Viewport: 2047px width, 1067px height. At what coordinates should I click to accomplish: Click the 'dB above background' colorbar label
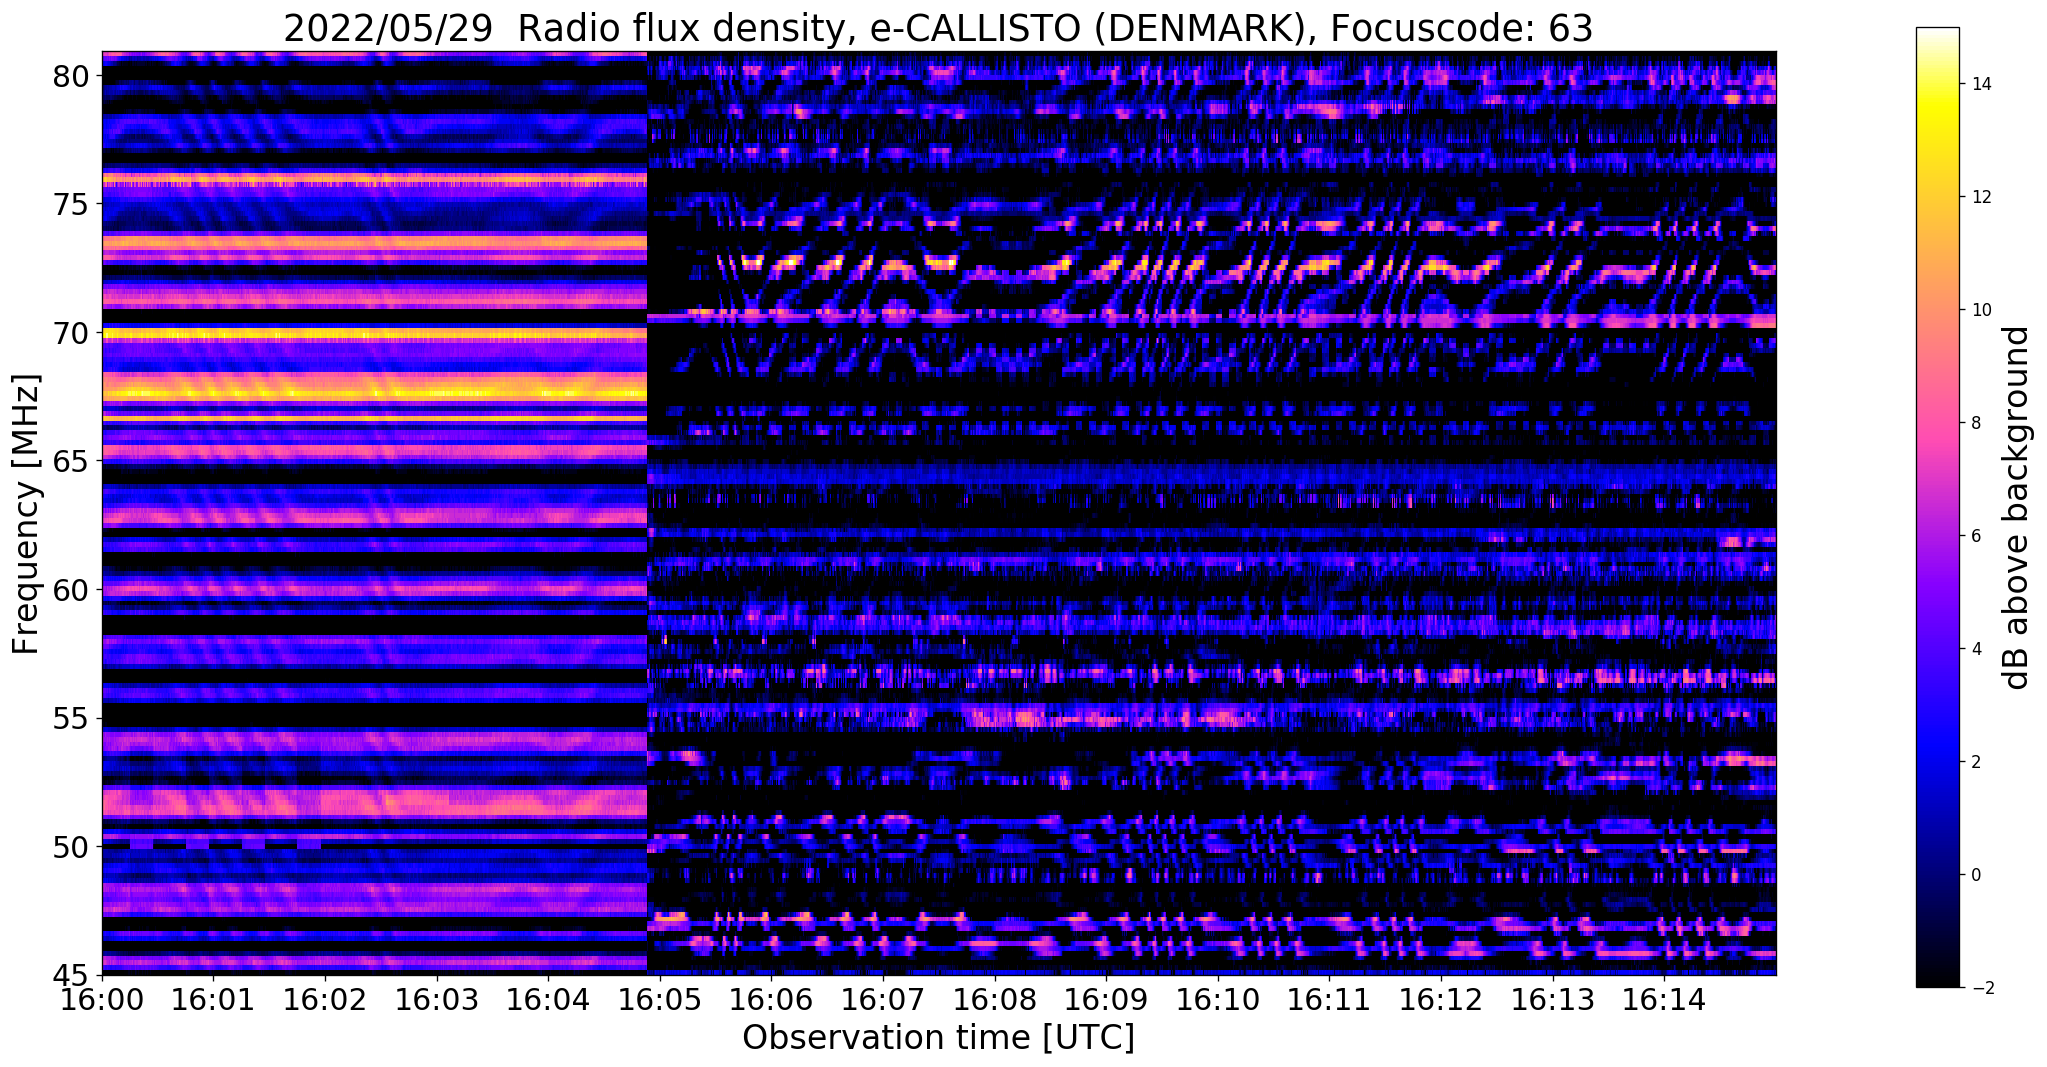[x=2017, y=508]
